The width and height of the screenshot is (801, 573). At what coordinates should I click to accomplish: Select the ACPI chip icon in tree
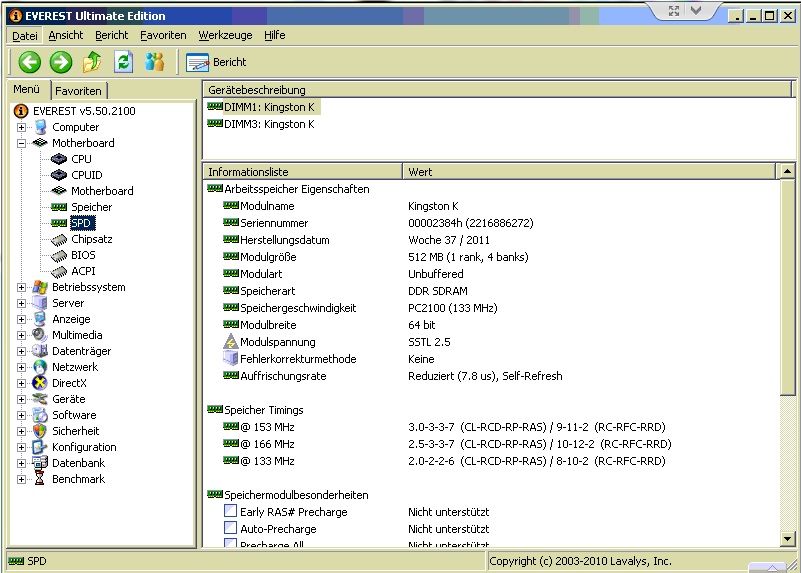click(59, 271)
